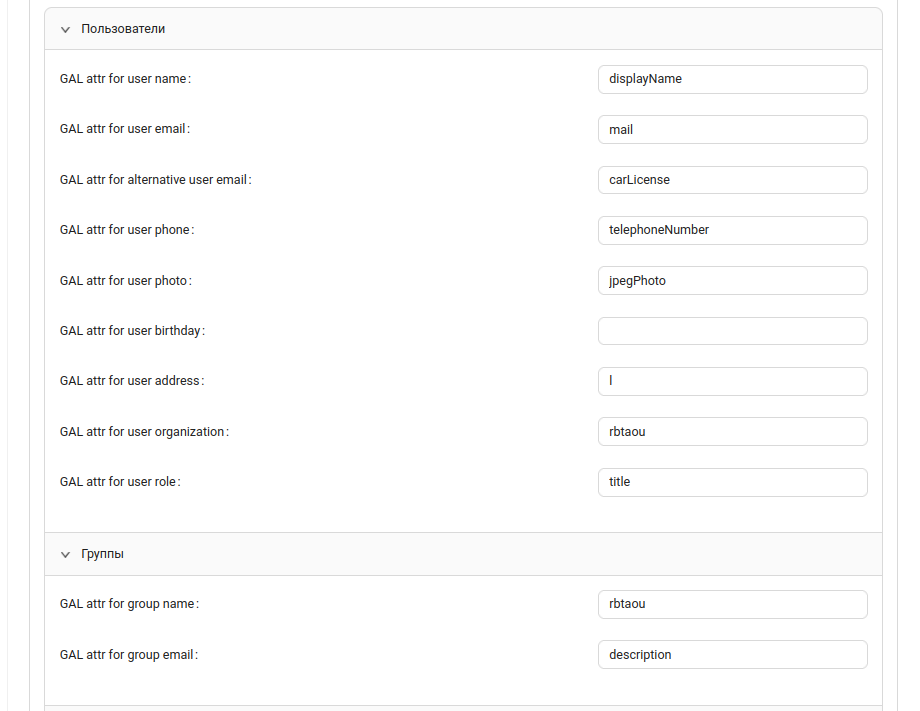Click the "GAL attr for user photo" label
The width and height of the screenshot is (920, 711).
click(124, 281)
